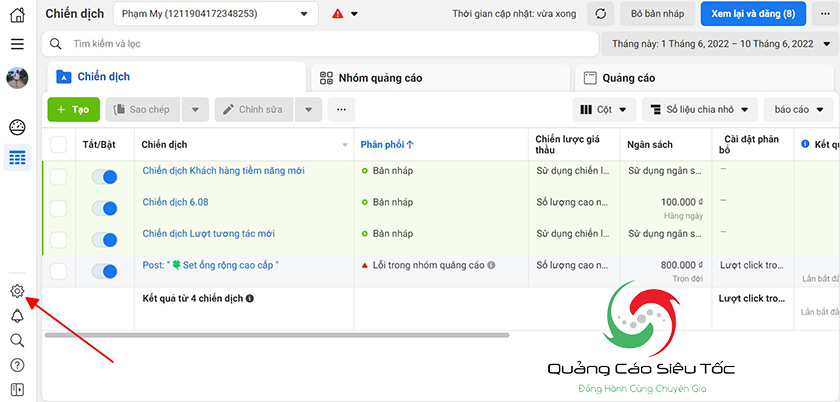
Task: Expand the arrow beside the warning triangle
Action: 354,14
